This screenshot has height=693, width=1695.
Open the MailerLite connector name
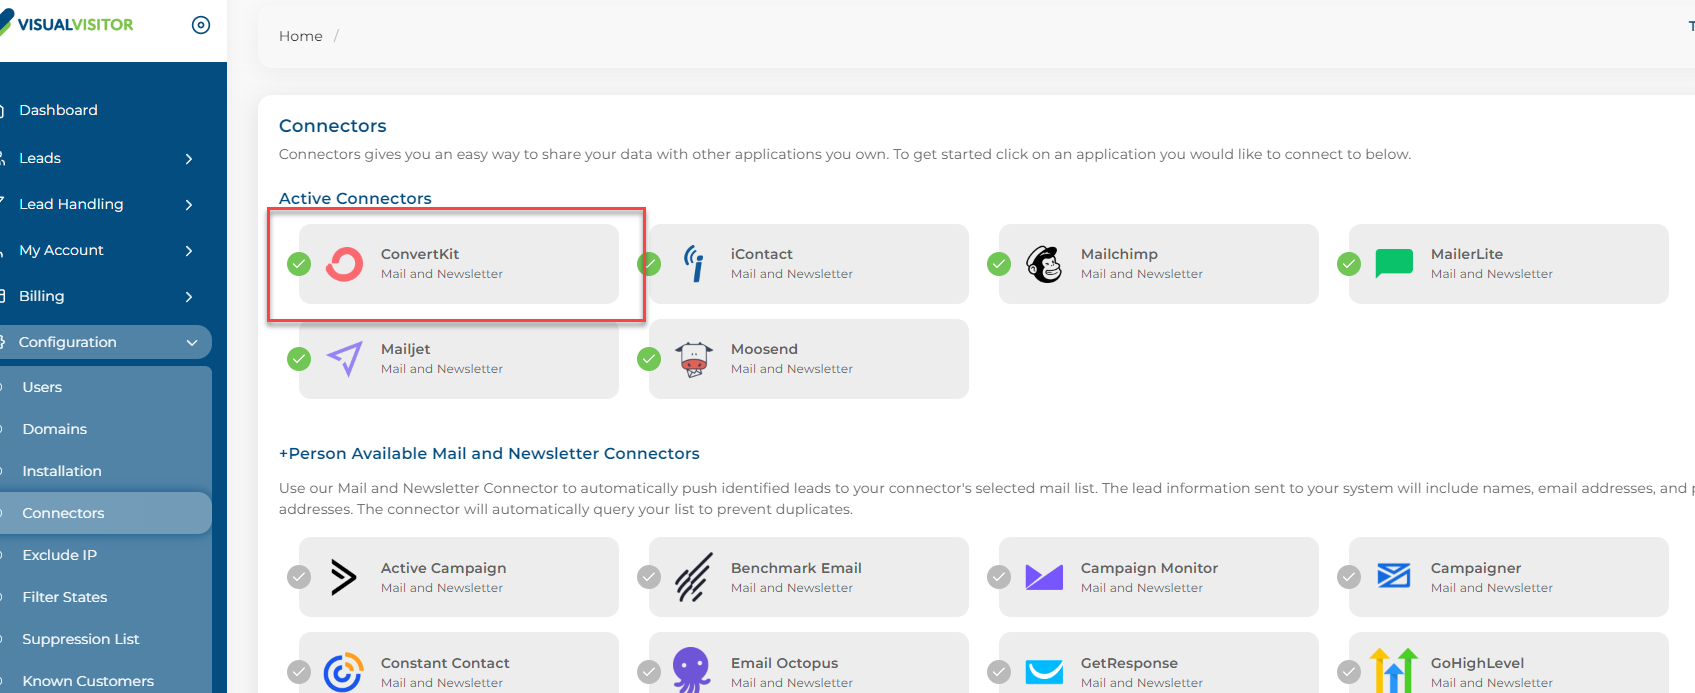tap(1467, 254)
